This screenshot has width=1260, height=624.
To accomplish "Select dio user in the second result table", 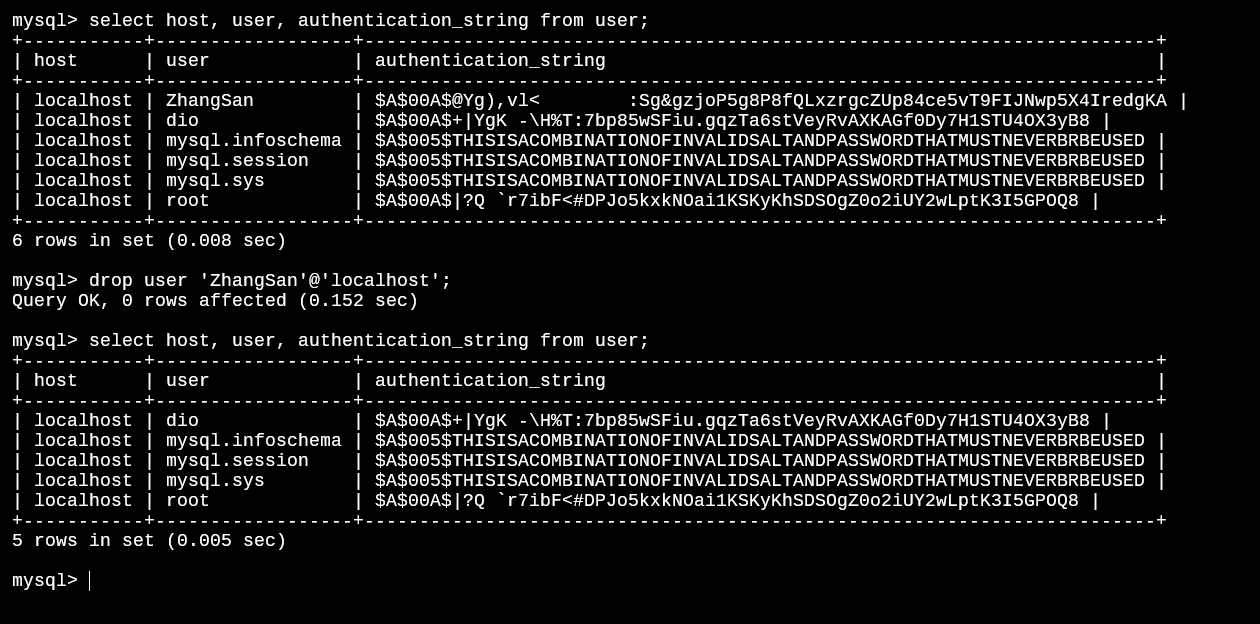I will coord(182,421).
